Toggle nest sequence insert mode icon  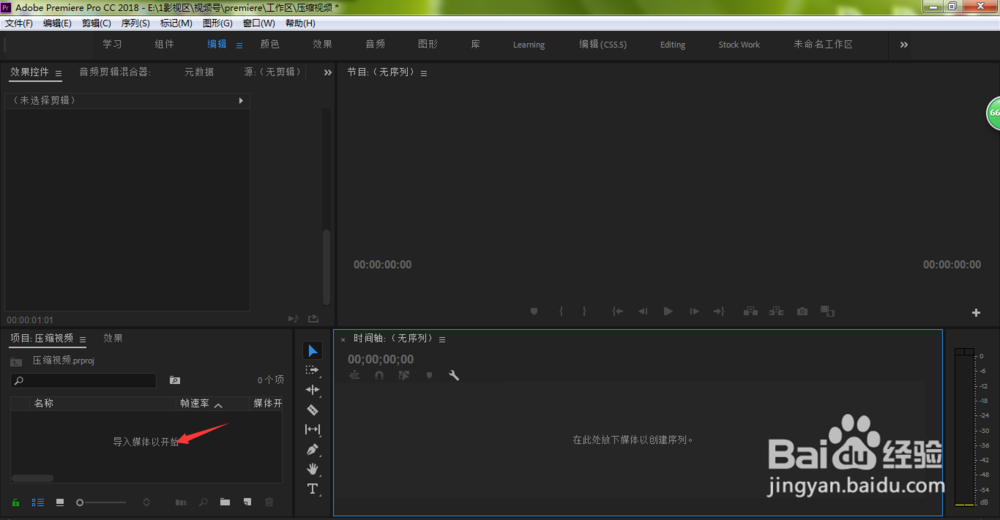pos(355,376)
